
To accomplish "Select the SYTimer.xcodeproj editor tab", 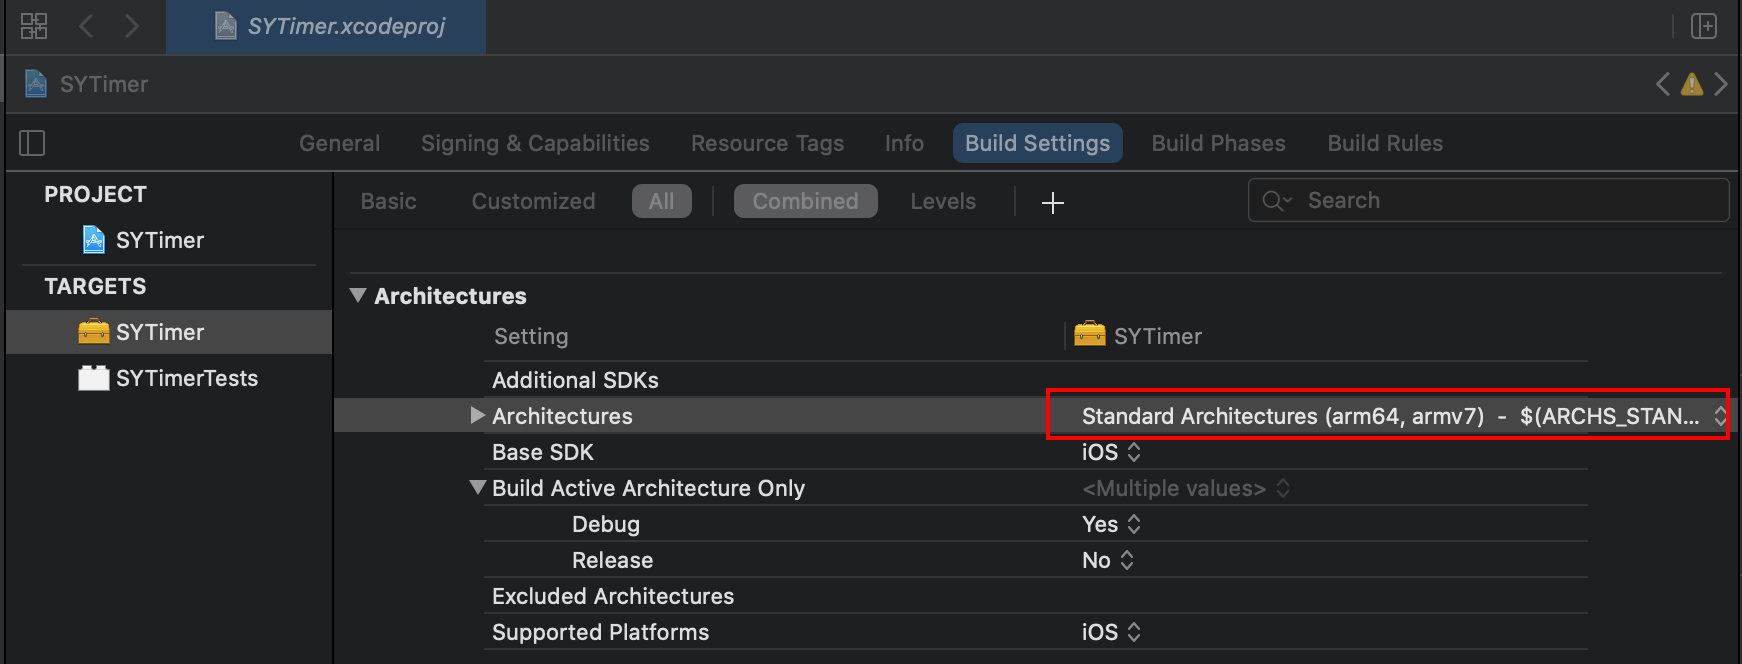I will coord(326,26).
